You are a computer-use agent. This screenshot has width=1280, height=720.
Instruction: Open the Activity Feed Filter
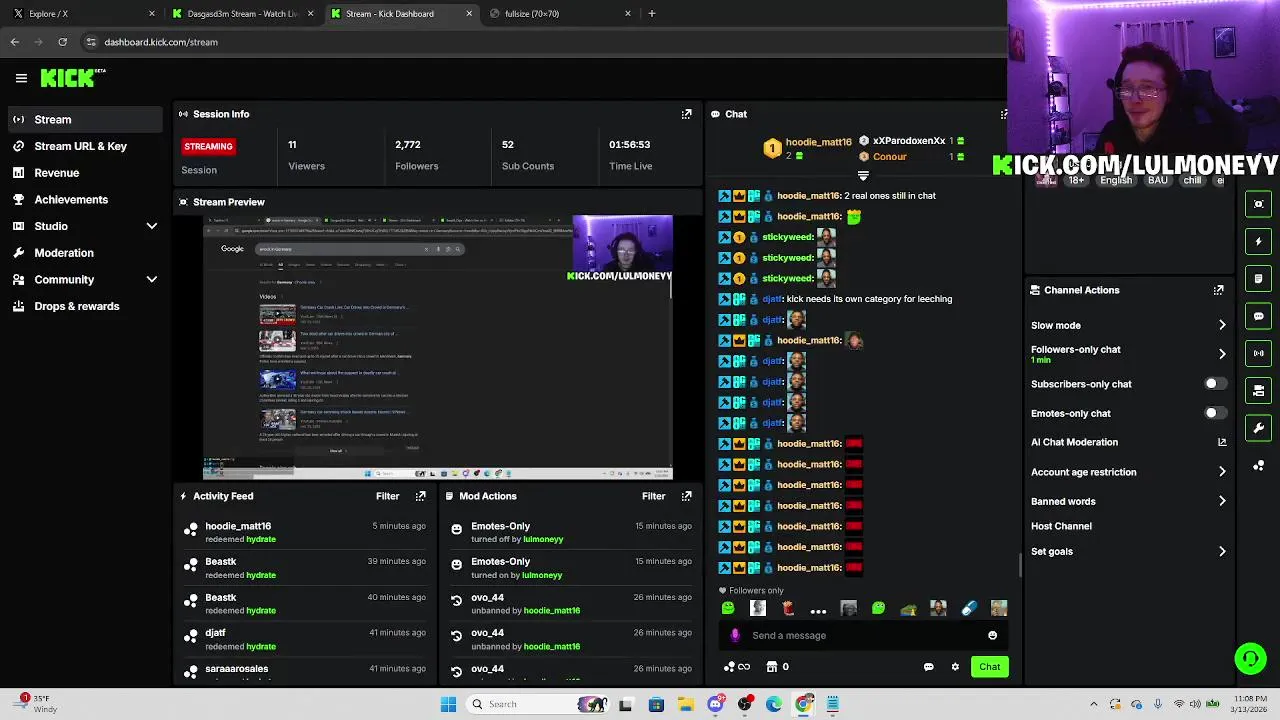pos(387,496)
